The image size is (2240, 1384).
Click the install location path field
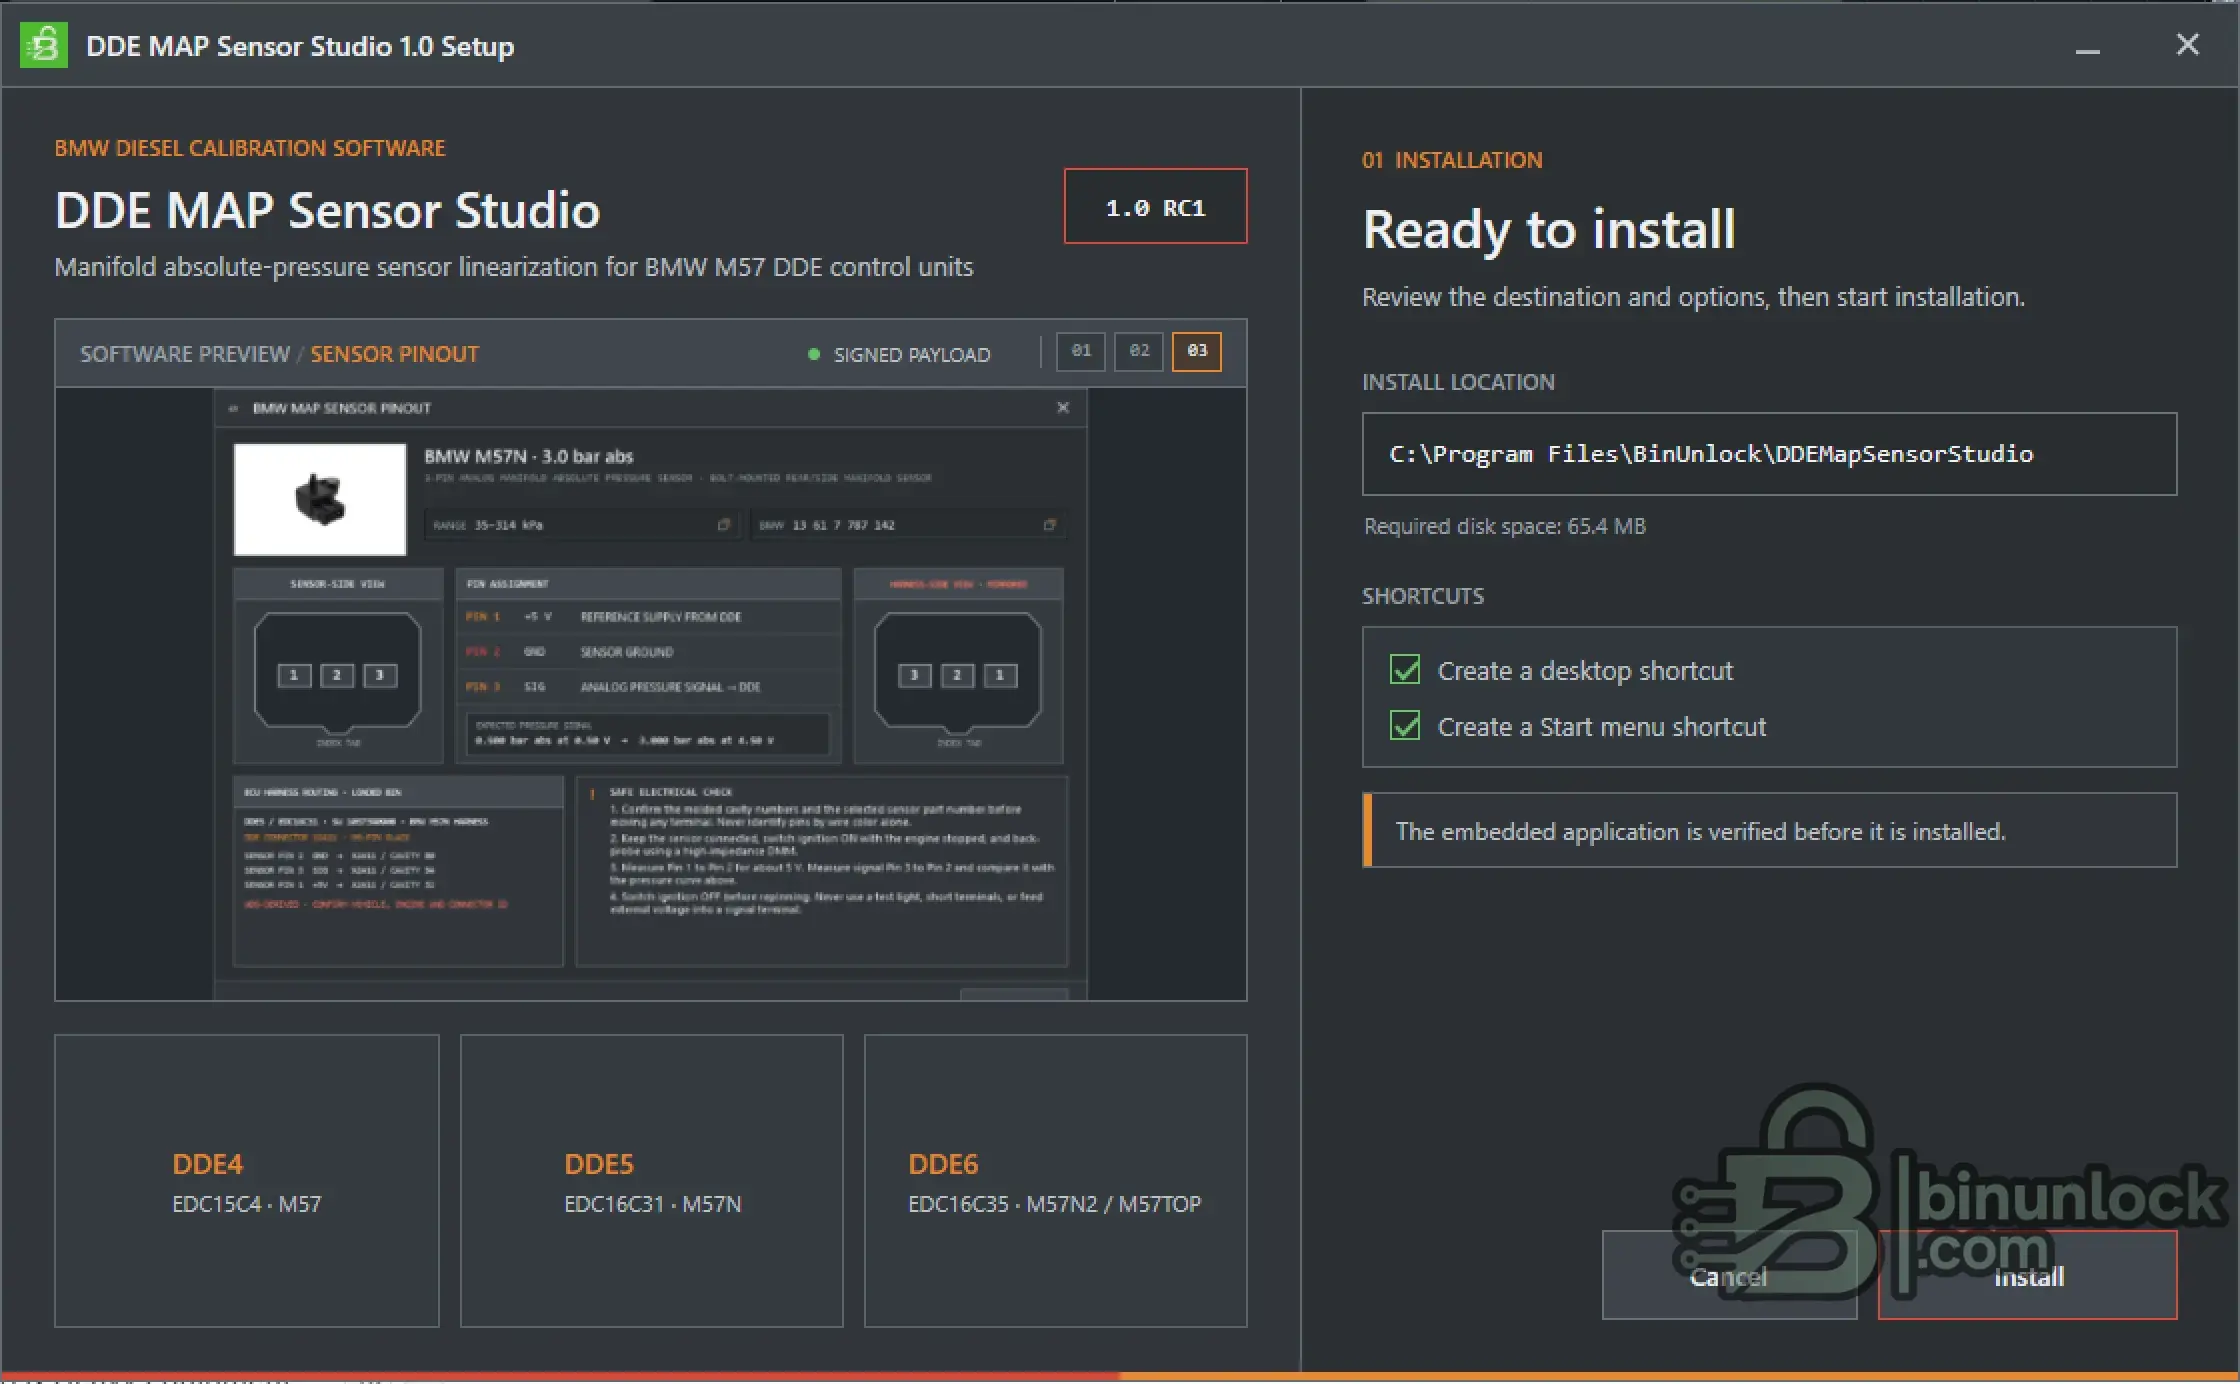click(x=1769, y=454)
